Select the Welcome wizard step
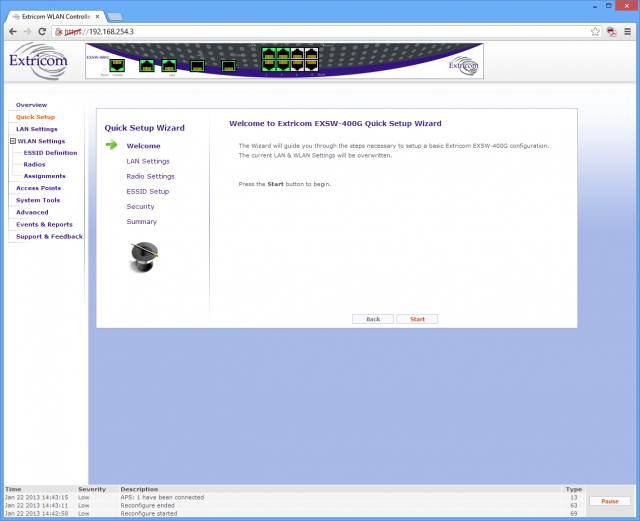 click(143, 146)
